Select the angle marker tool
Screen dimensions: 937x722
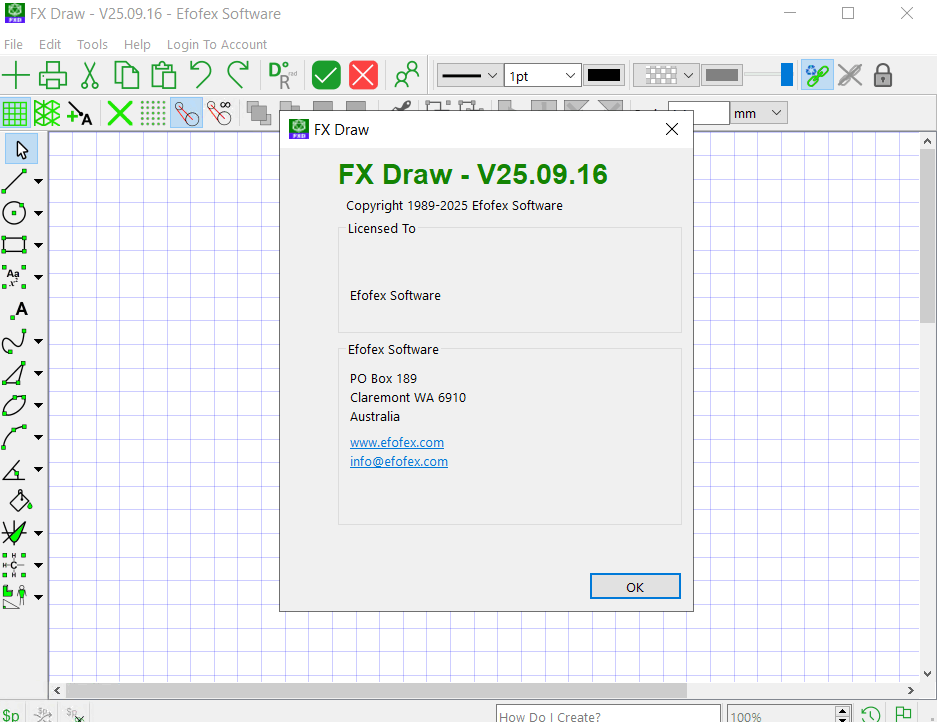pos(14,469)
